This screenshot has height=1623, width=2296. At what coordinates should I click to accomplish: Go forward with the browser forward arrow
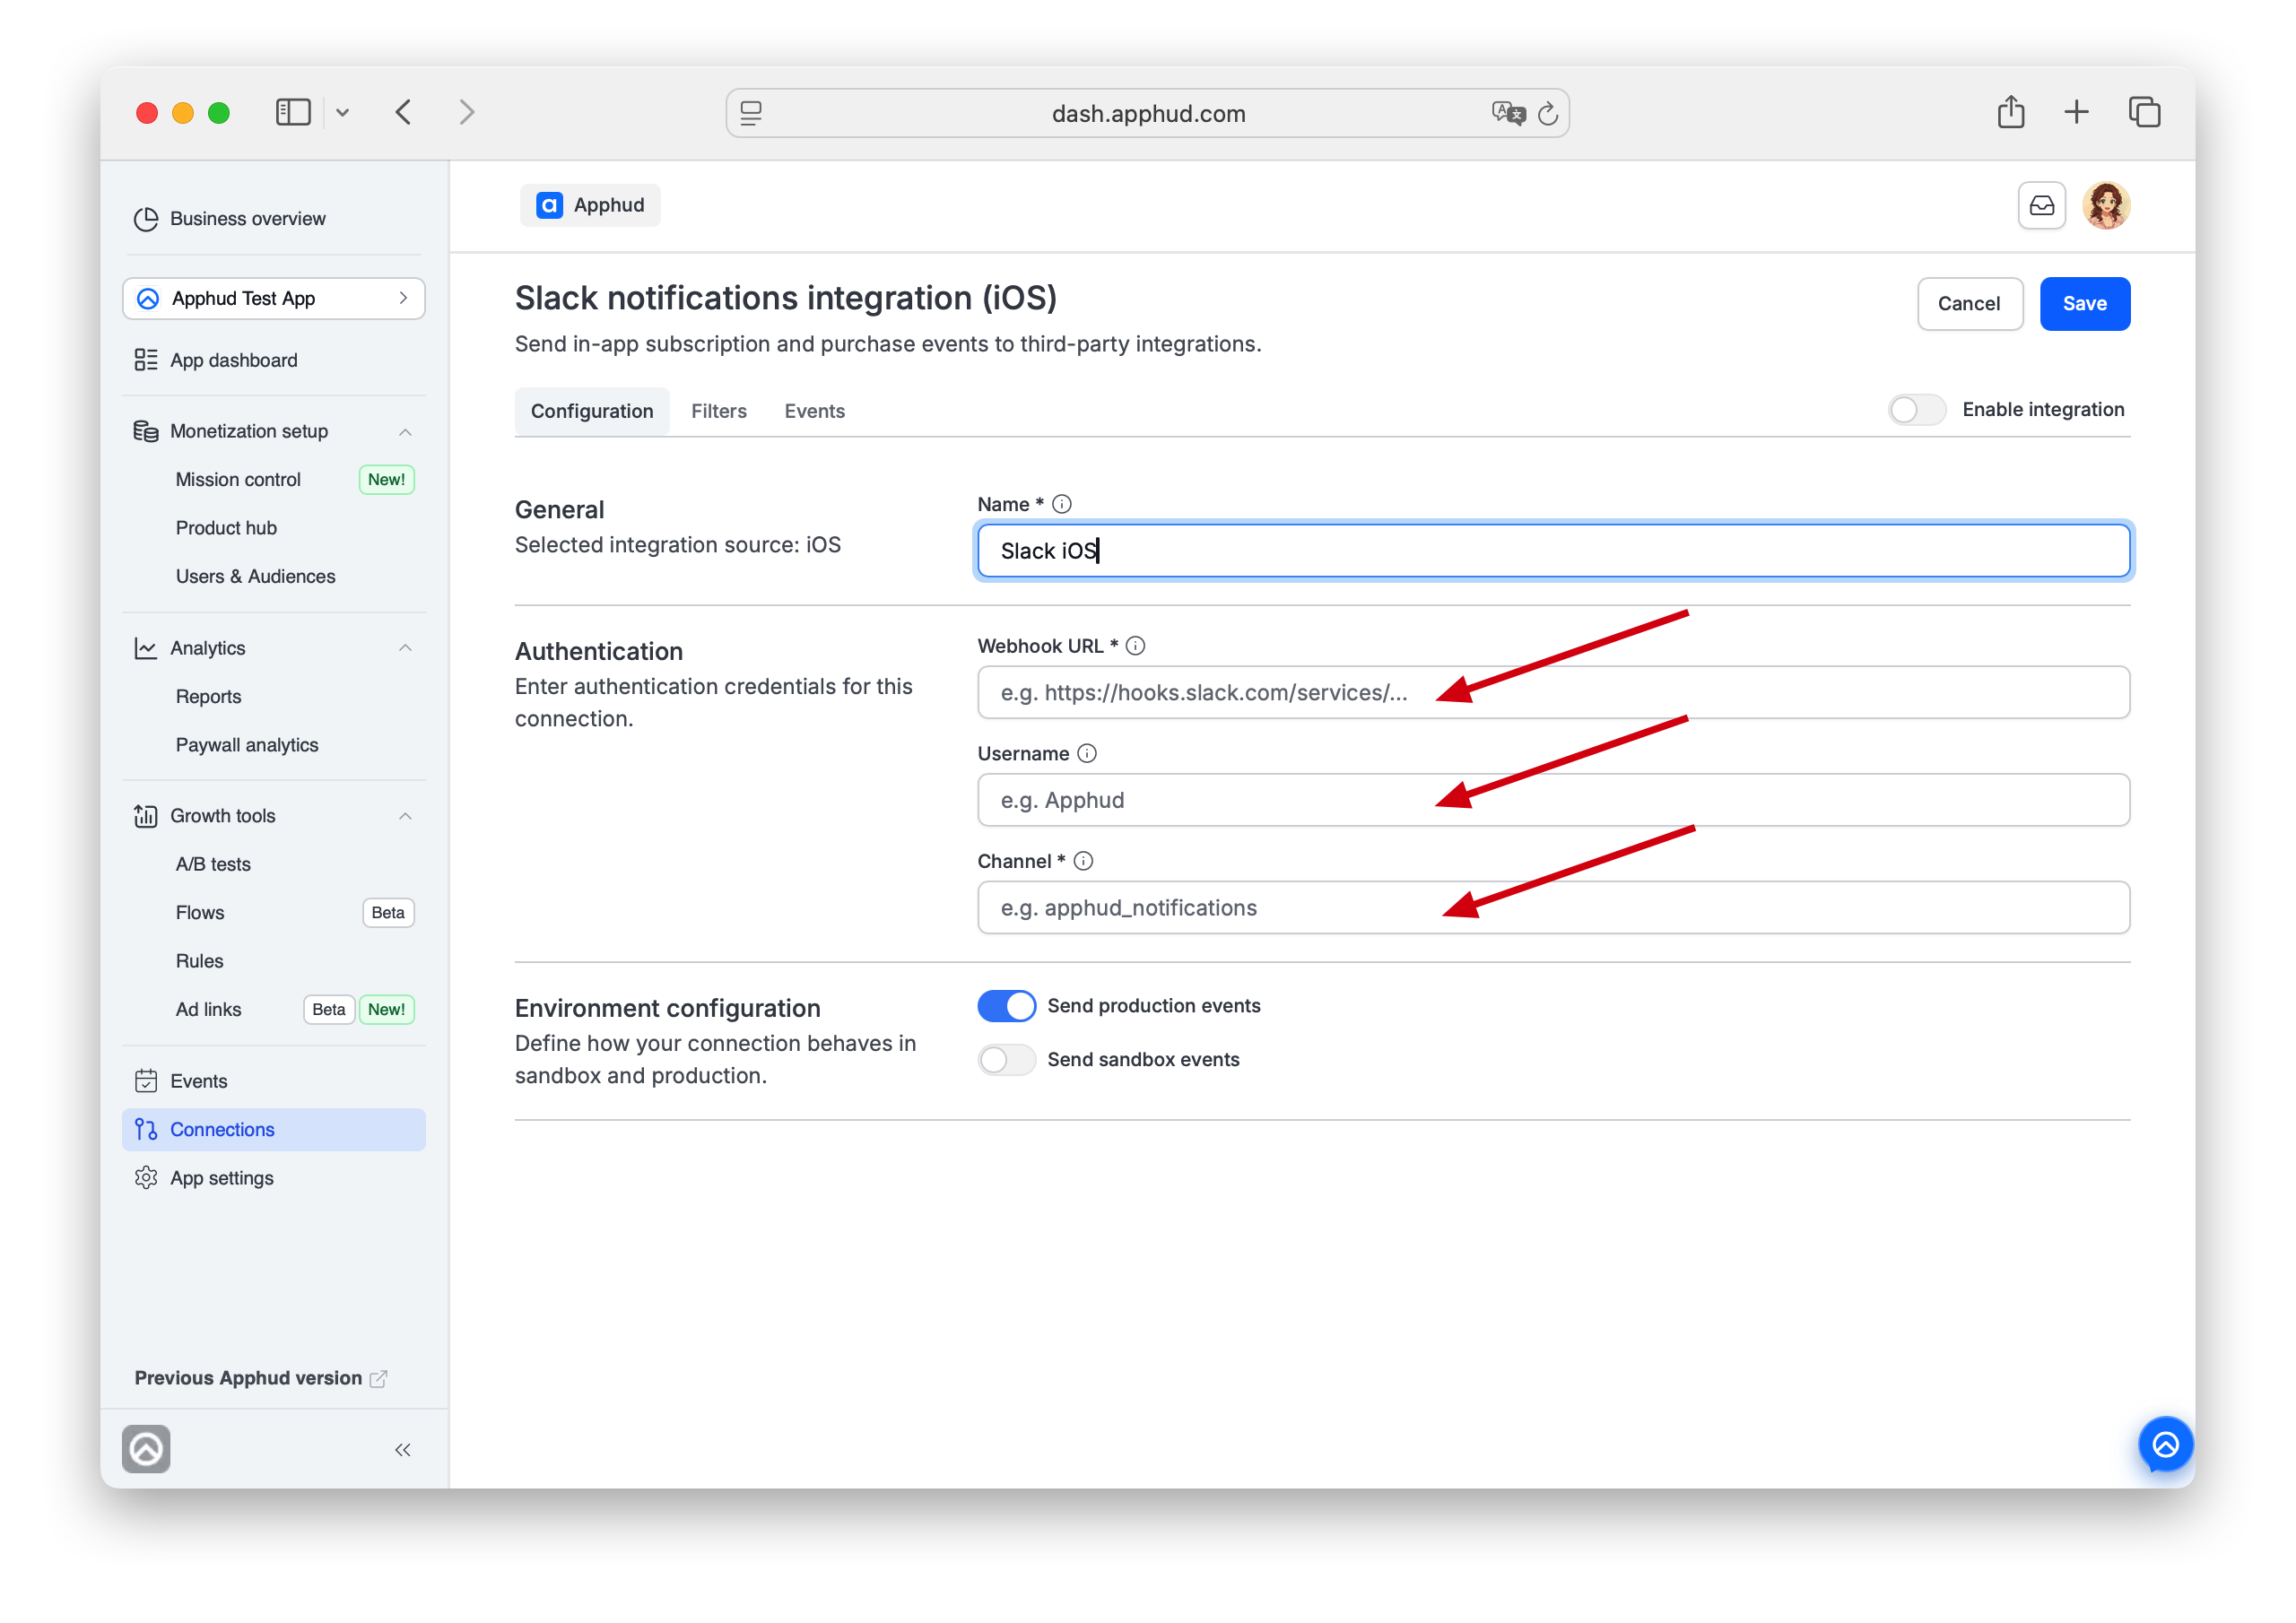coord(467,112)
